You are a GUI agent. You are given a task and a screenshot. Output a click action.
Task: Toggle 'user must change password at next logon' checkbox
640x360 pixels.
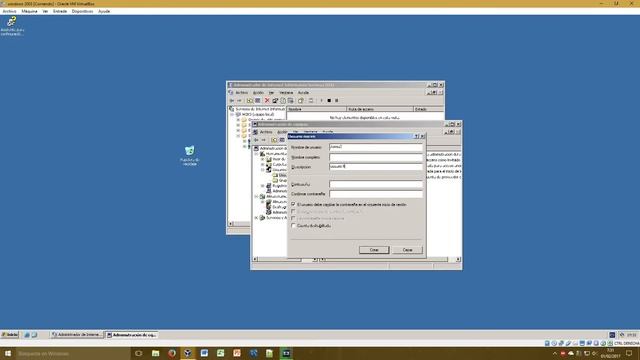coord(293,204)
